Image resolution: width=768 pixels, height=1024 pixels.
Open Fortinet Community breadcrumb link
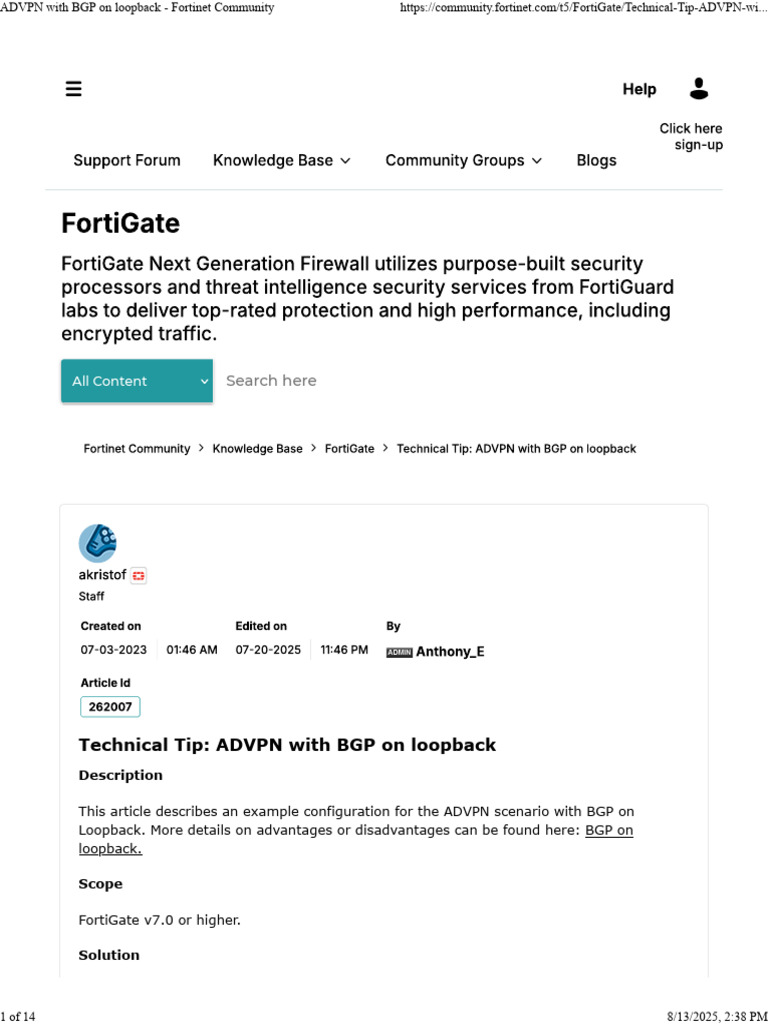(136, 449)
